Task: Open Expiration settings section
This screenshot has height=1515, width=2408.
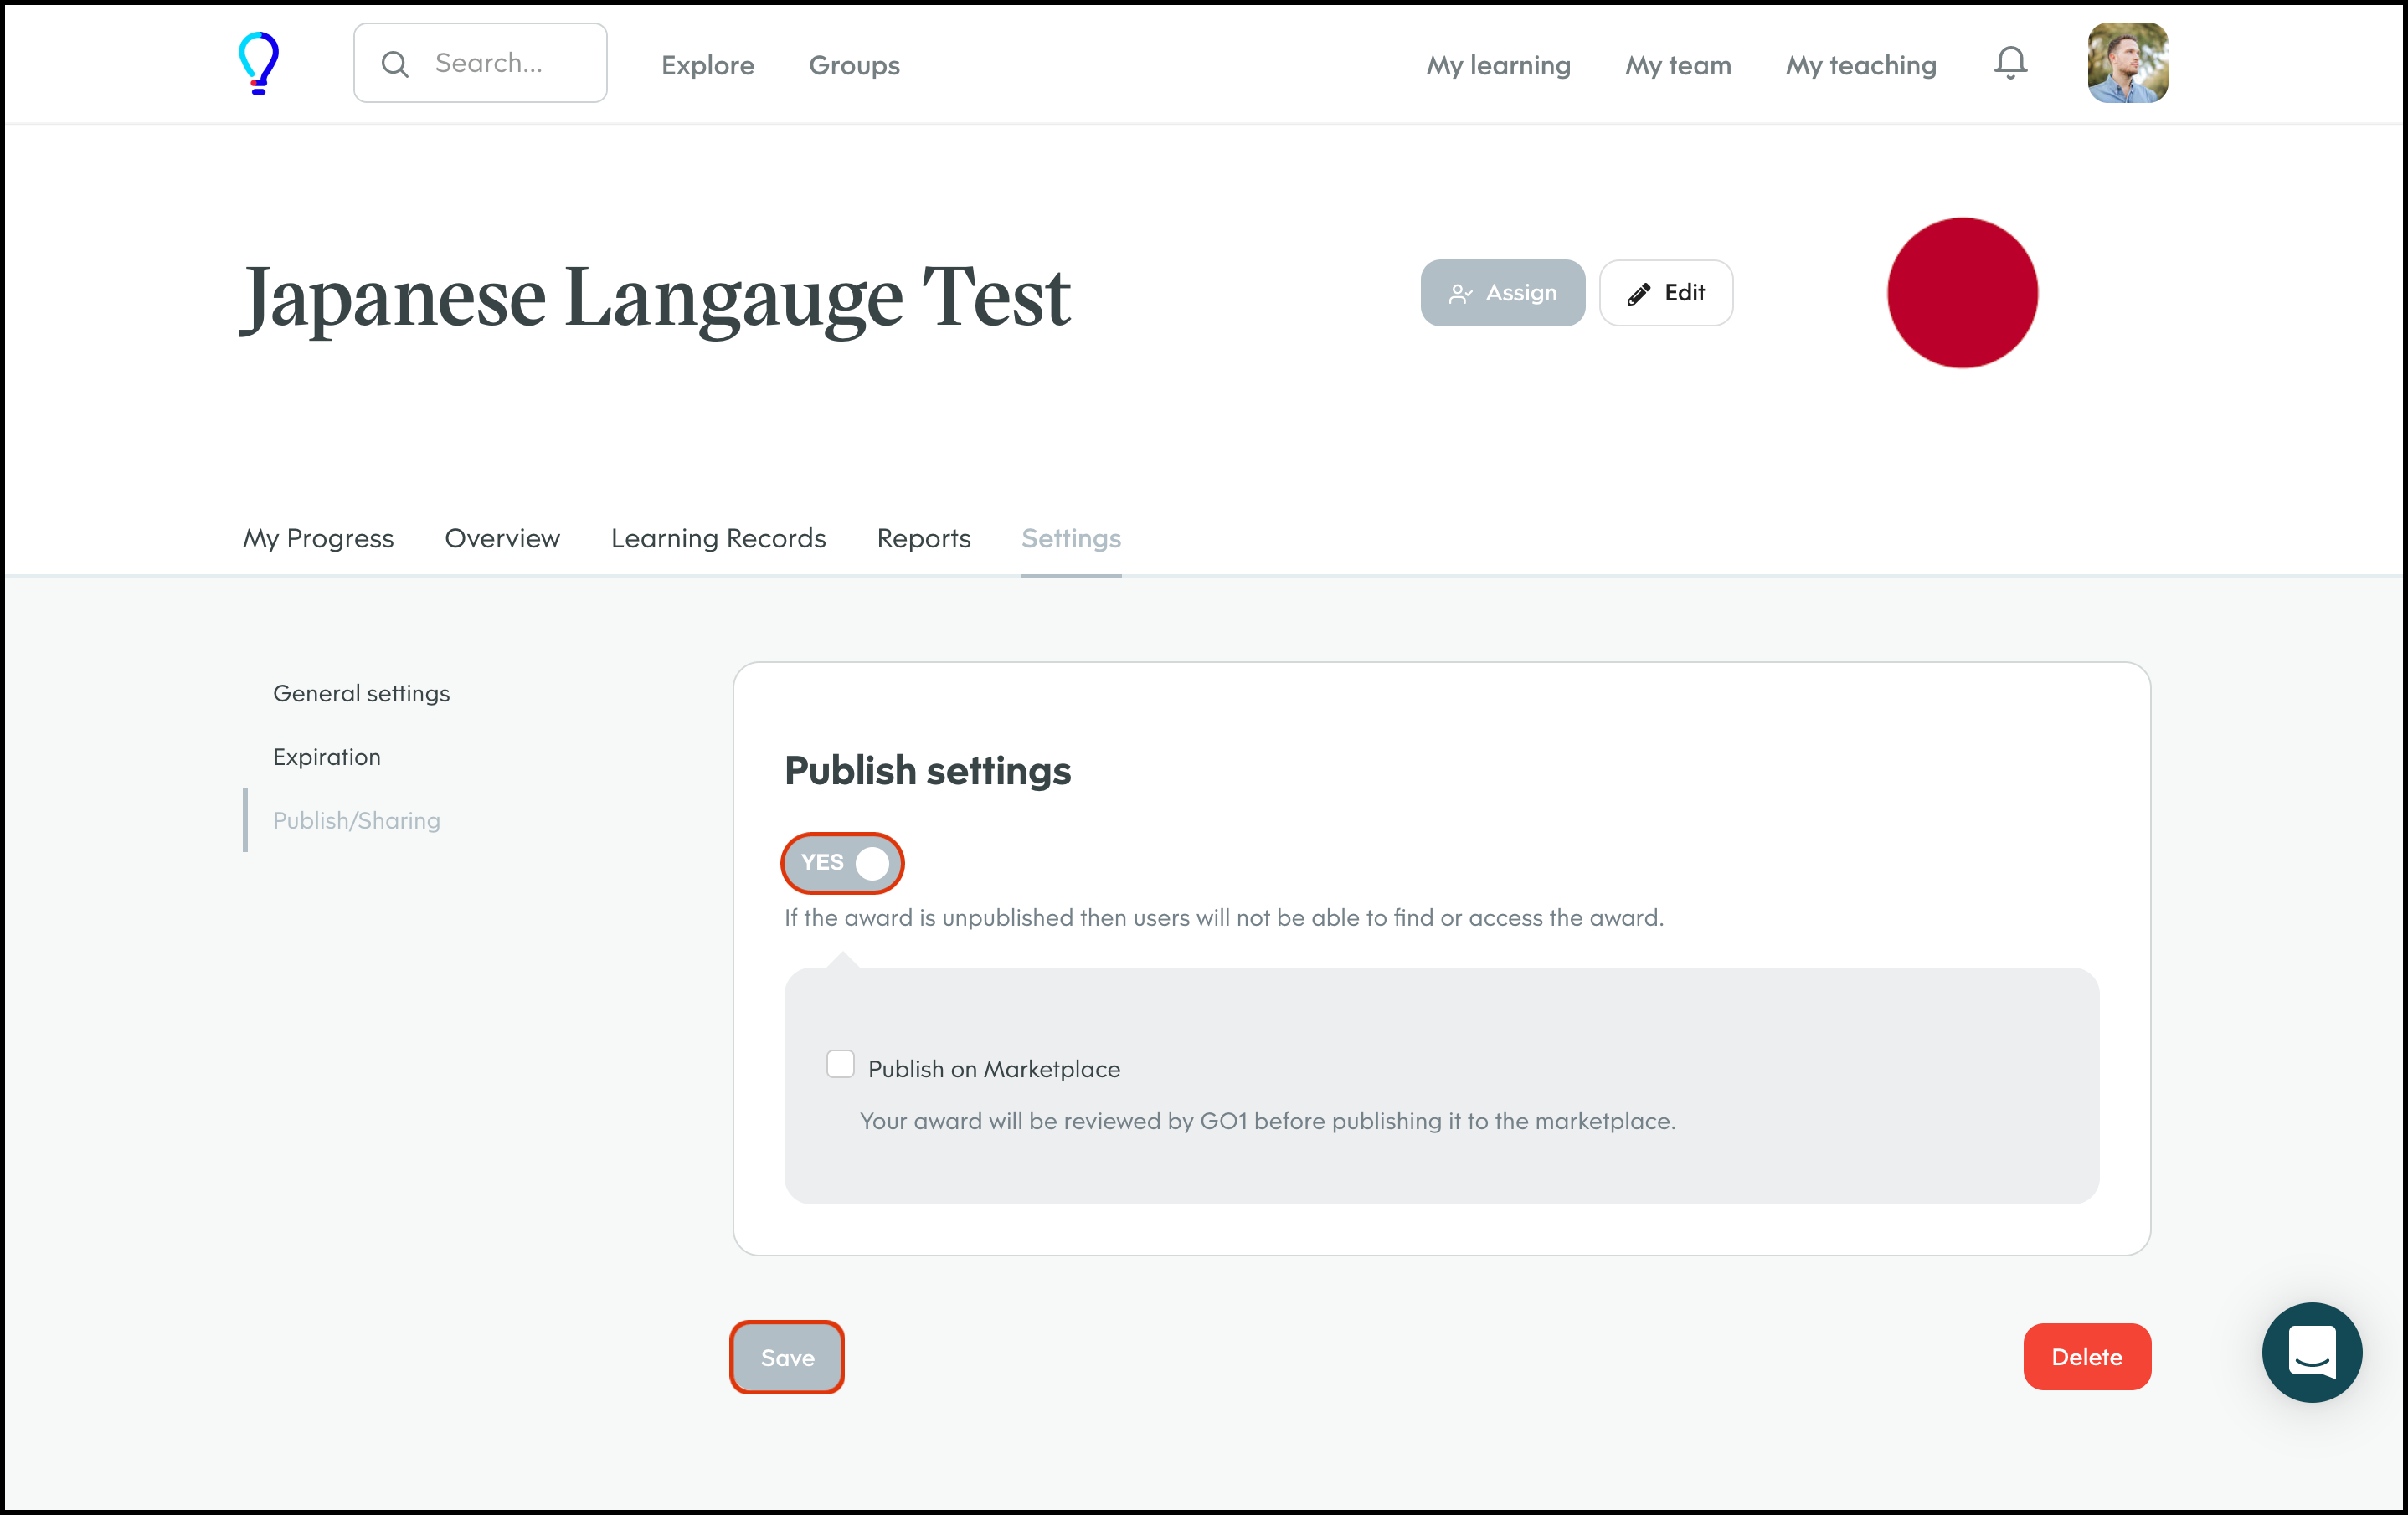Action: (327, 757)
